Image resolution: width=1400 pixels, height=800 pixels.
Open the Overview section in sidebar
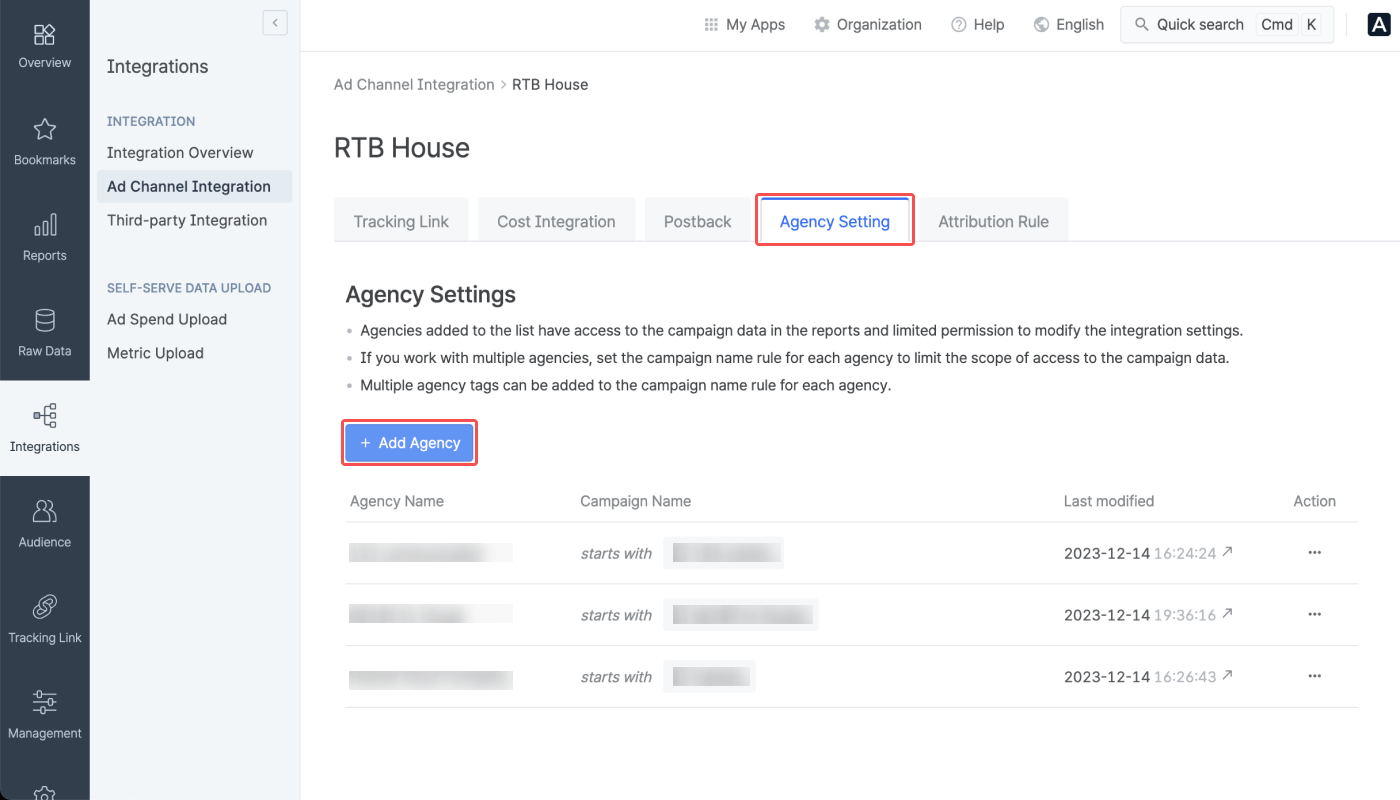point(44,47)
